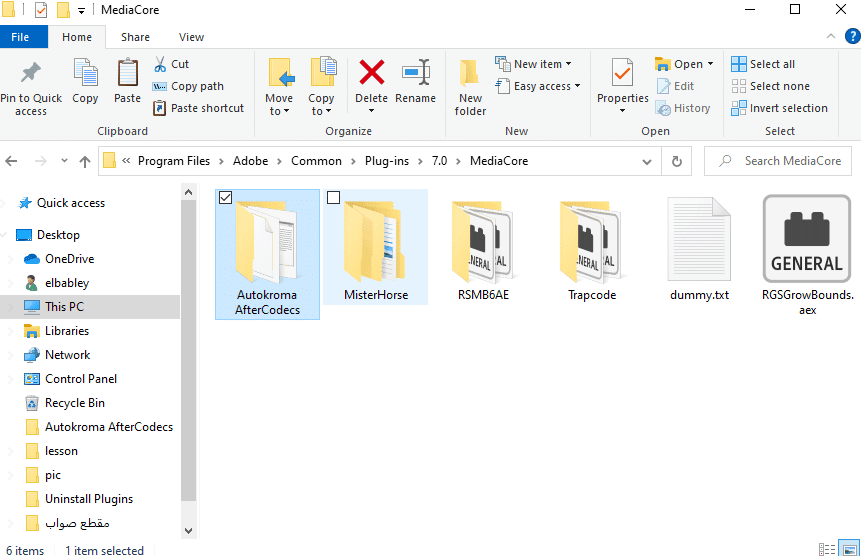Open elbabley user folder in sidebar
Viewport: 861px width, 556px height.
click(x=66, y=283)
